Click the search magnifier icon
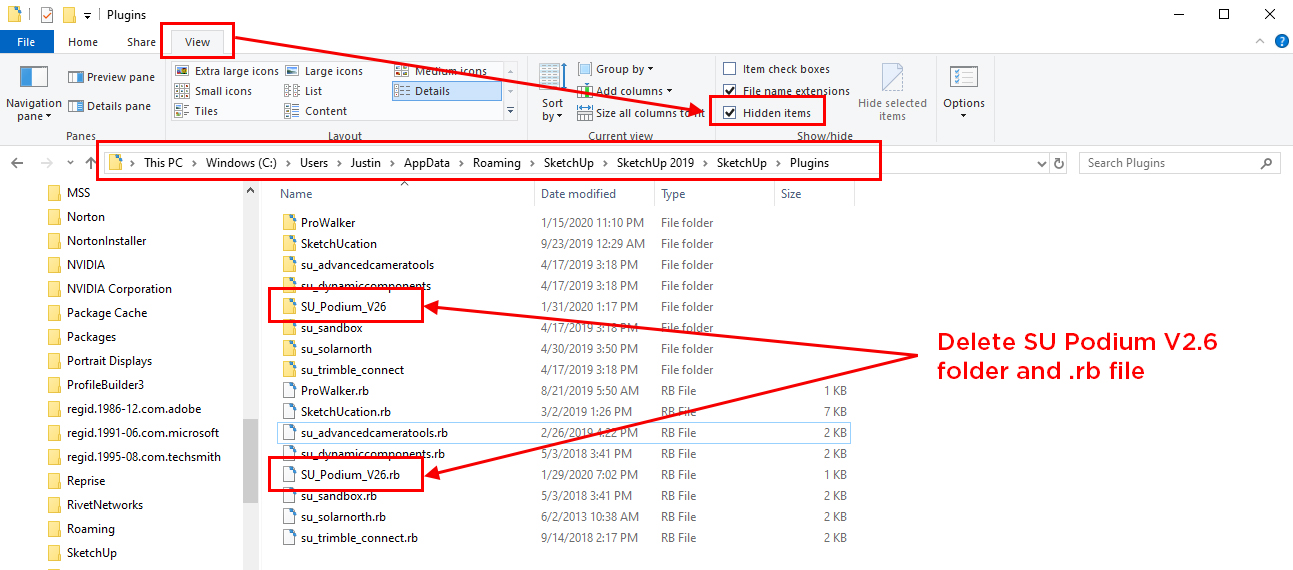 coord(1266,163)
